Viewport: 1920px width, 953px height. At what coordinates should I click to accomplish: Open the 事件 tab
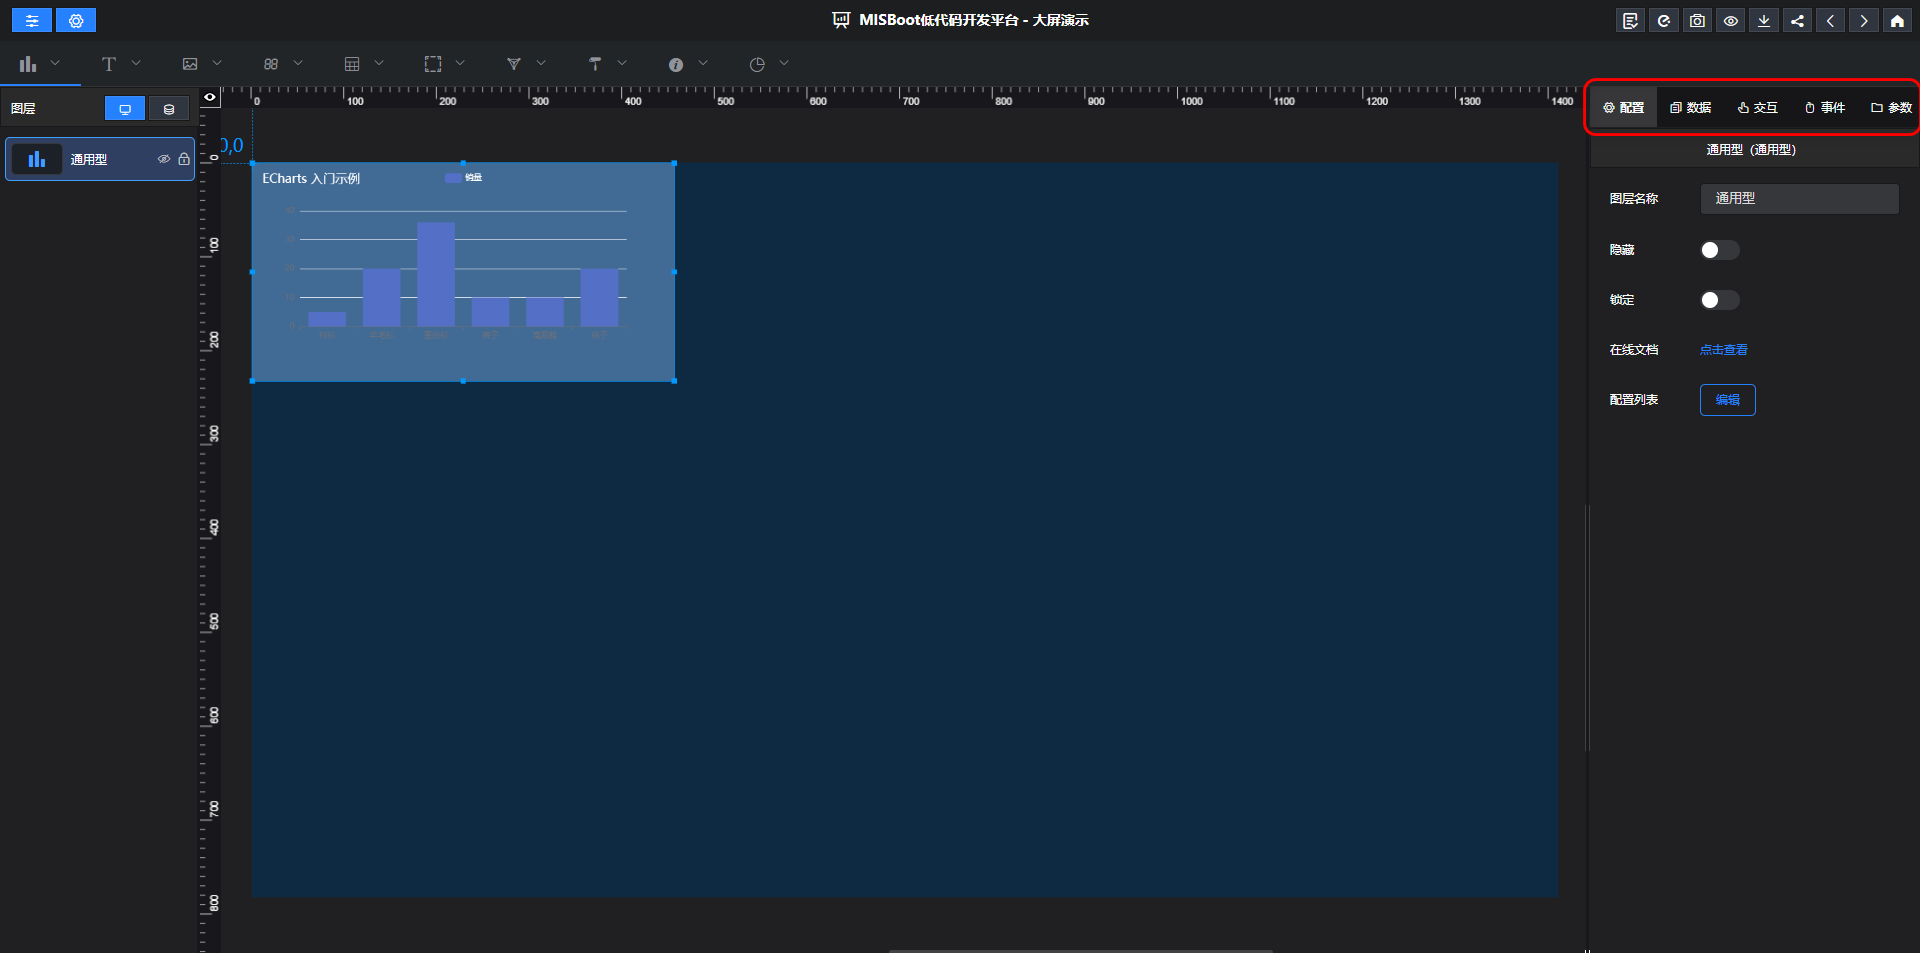pyautogui.click(x=1825, y=108)
